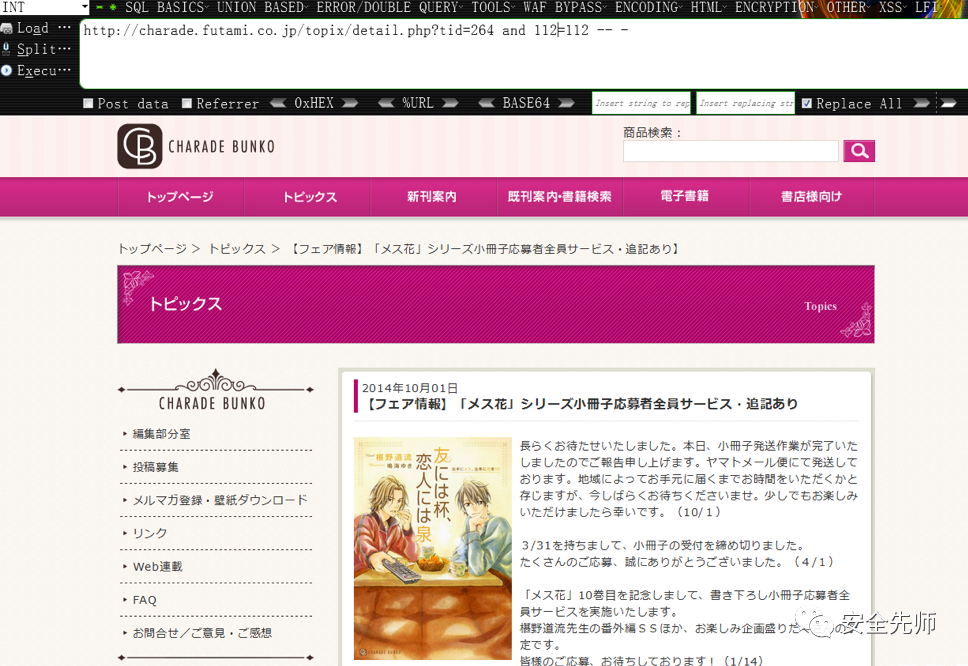Open the メルマガ登録・壁紙ダウンロード sidebar link

coord(220,500)
